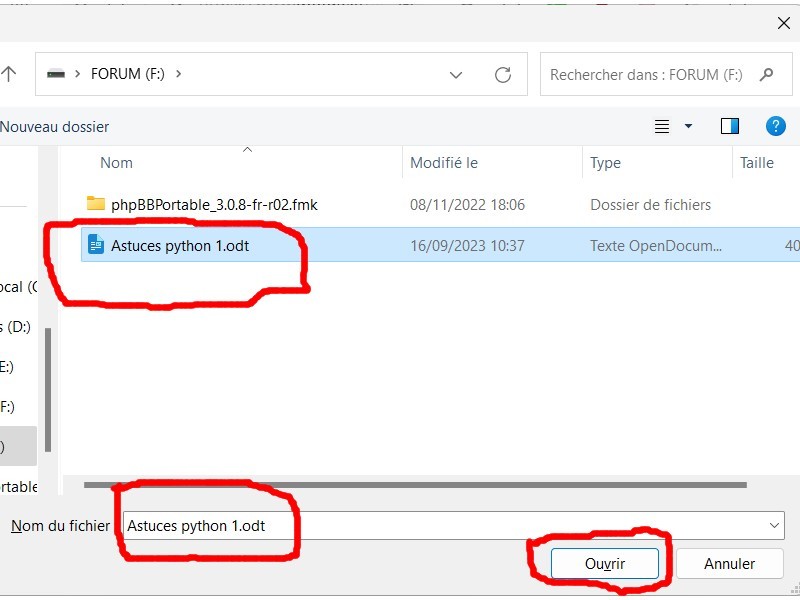Sort by the Type column header
The height and width of the screenshot is (600, 800).
pyautogui.click(x=605, y=163)
